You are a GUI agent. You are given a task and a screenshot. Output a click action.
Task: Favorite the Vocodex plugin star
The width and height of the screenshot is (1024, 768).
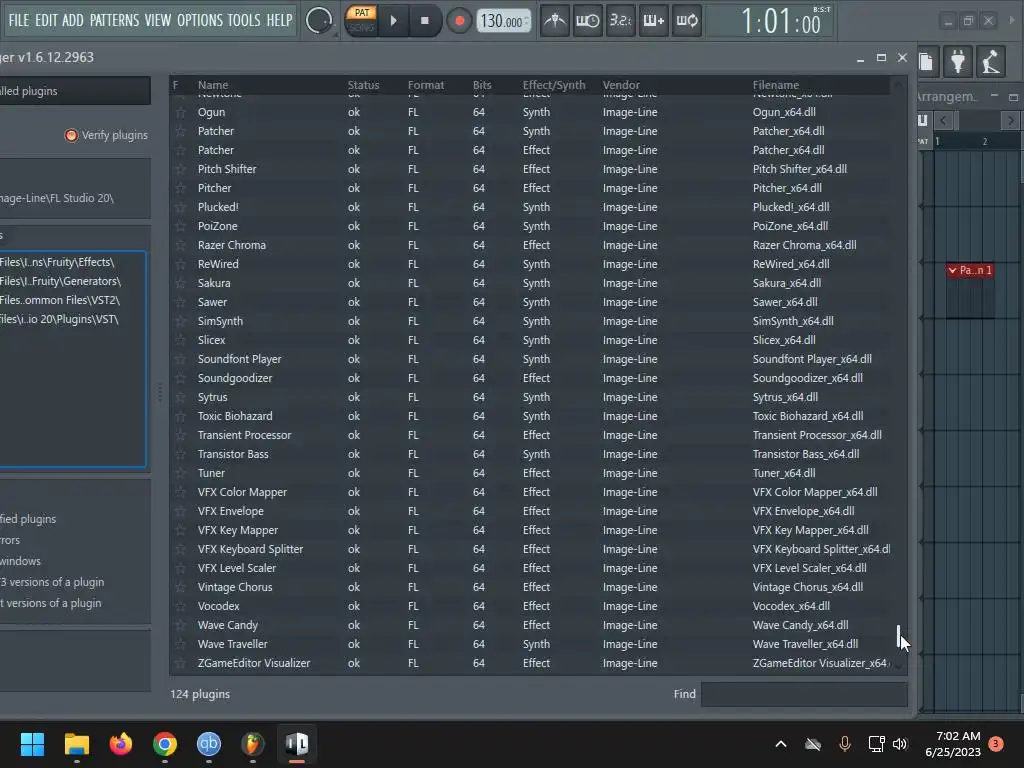coord(180,606)
